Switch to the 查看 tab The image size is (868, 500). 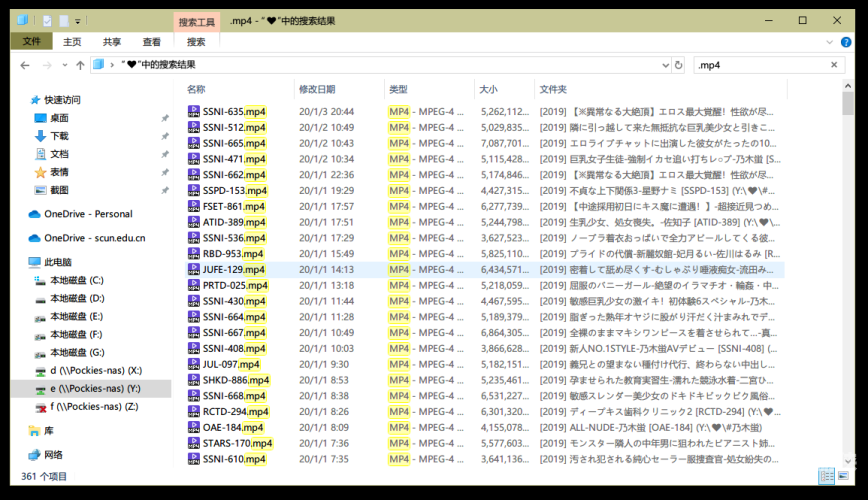pyautogui.click(x=152, y=42)
